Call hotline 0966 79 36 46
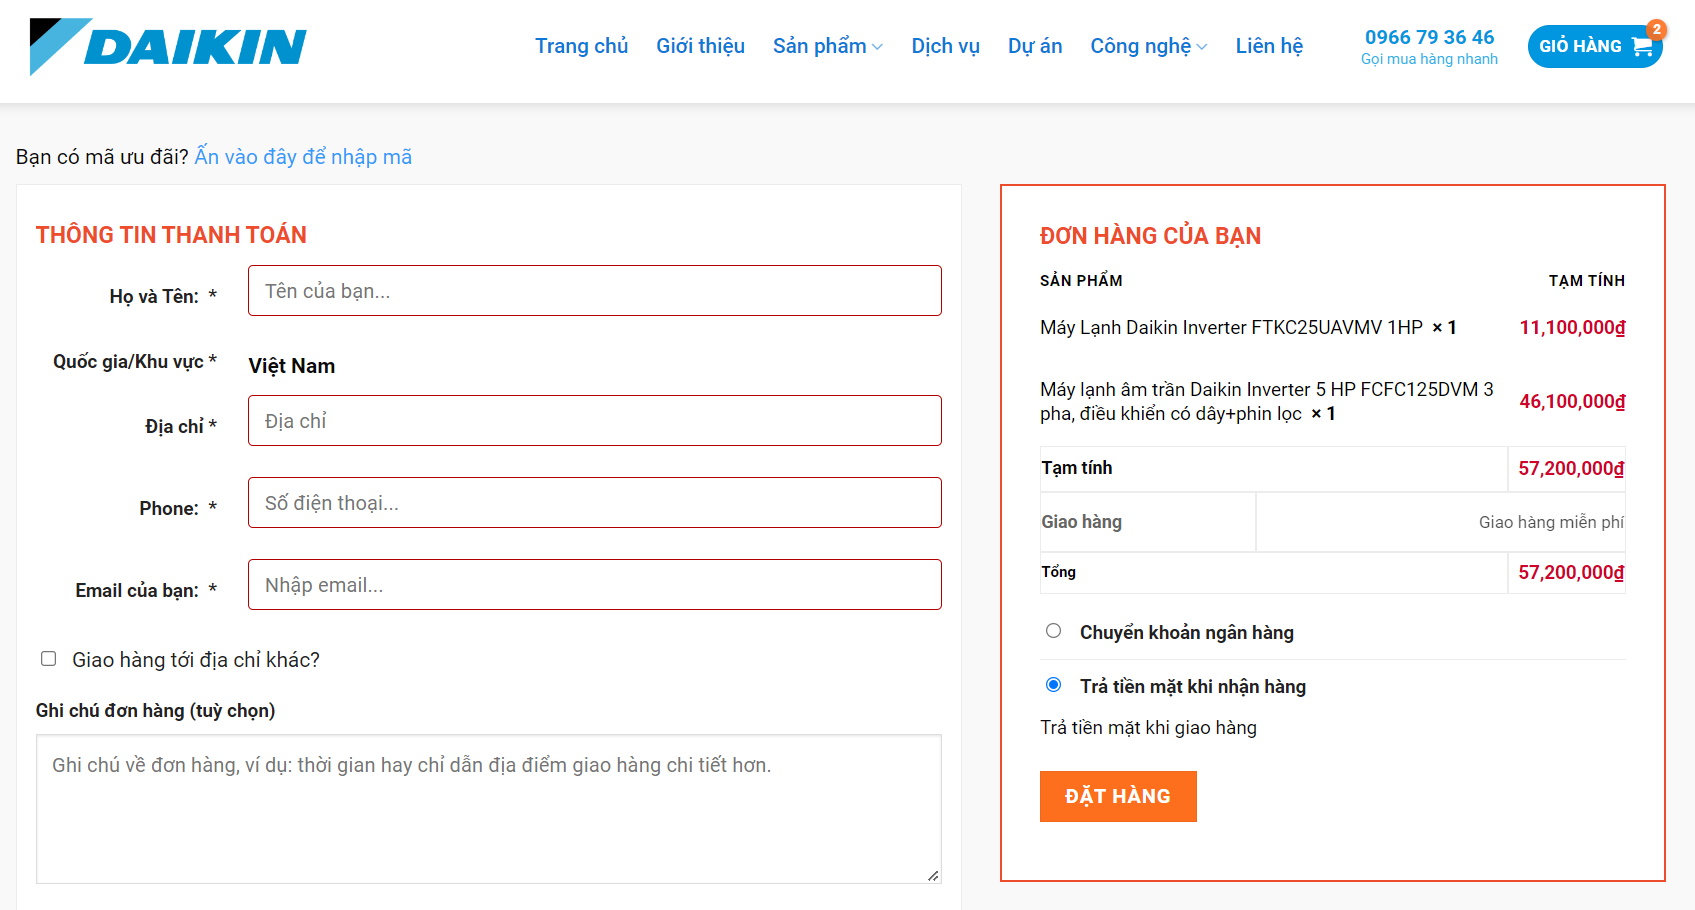The height and width of the screenshot is (910, 1695). point(1429,37)
